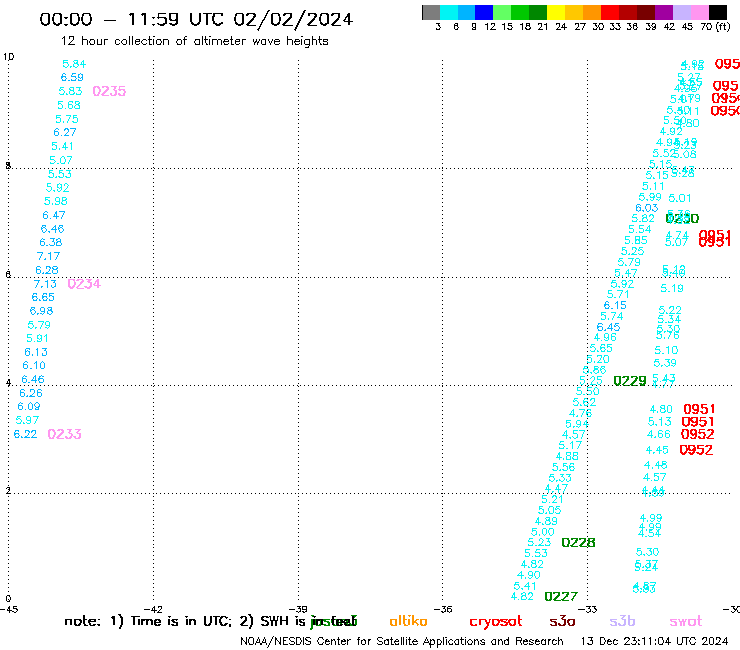This screenshot has width=740, height=650.
Task: Click the wave height value 5.19
Action: click(672, 288)
